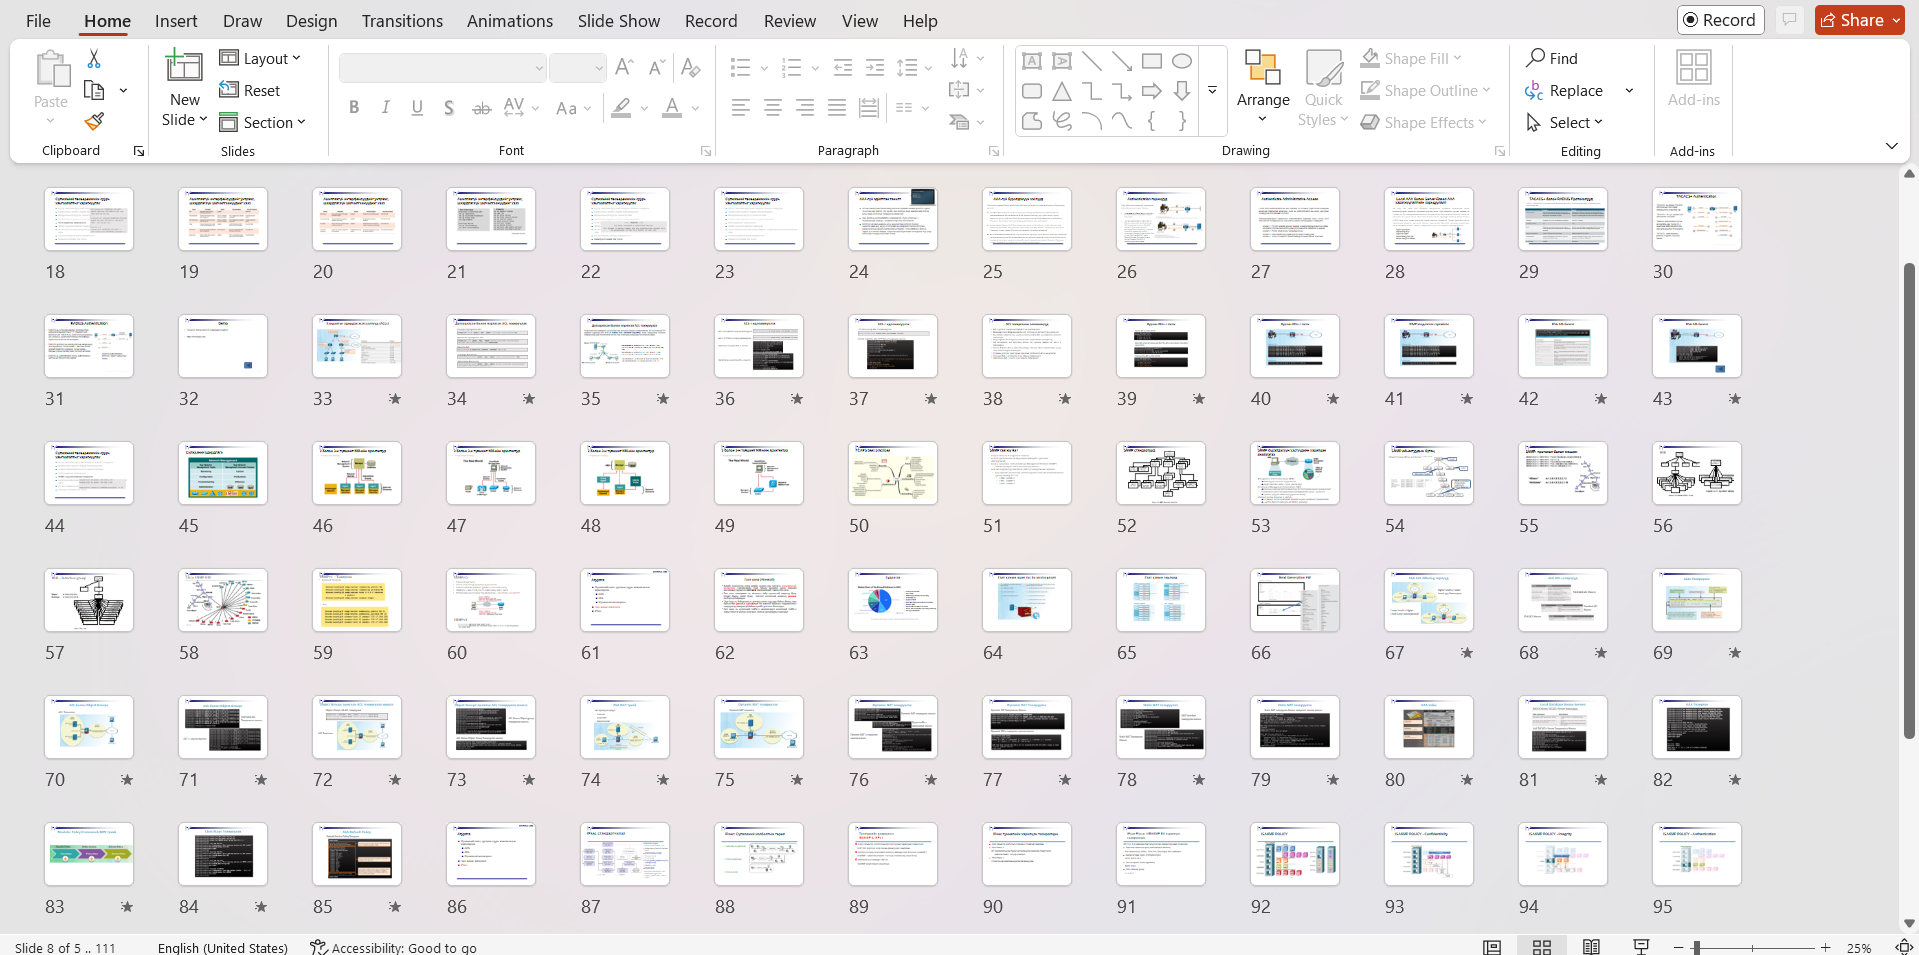Screen dimensions: 1919x955
Task: Switch to the Slide Show tab
Action: [x=619, y=21]
